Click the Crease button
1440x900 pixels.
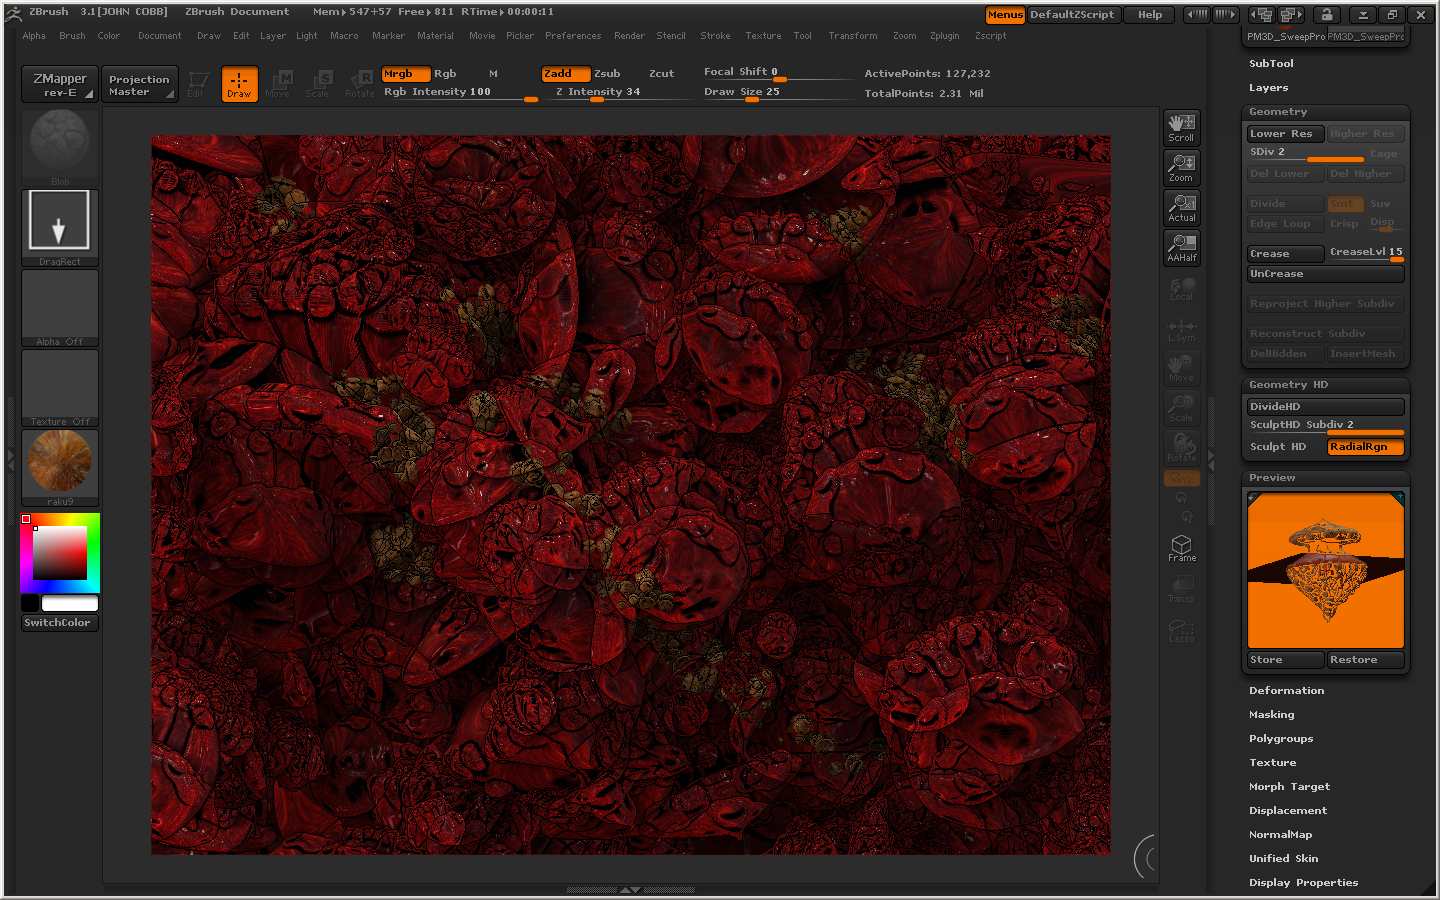[x=1285, y=254]
